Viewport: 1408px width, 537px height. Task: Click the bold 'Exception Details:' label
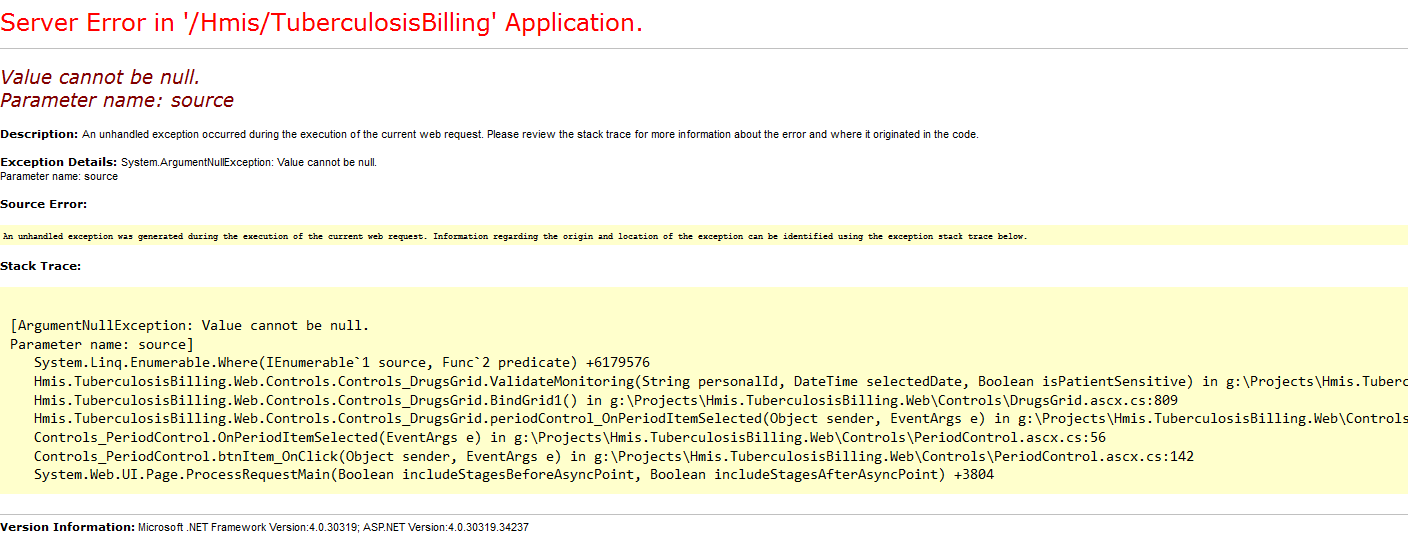pos(59,162)
